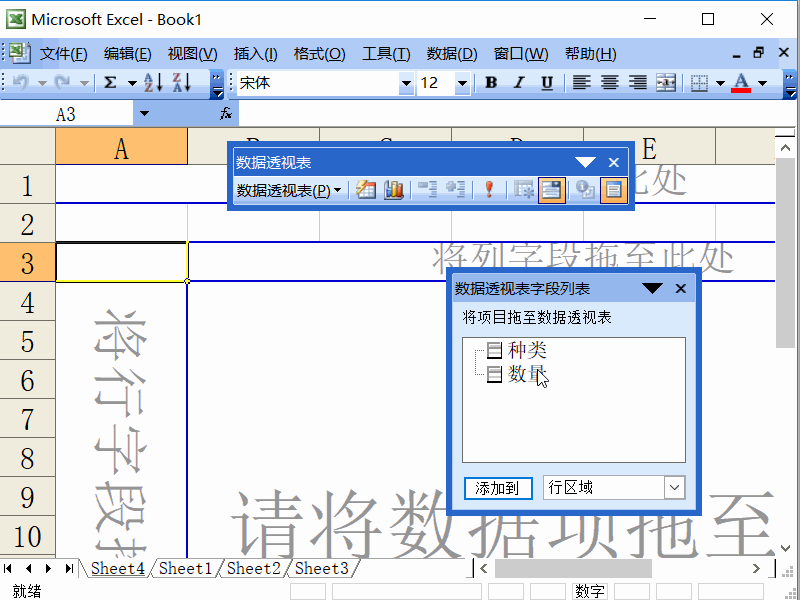This screenshot has height=600, width=800.
Task: Open the 数据(D) menu
Action: 452,54
